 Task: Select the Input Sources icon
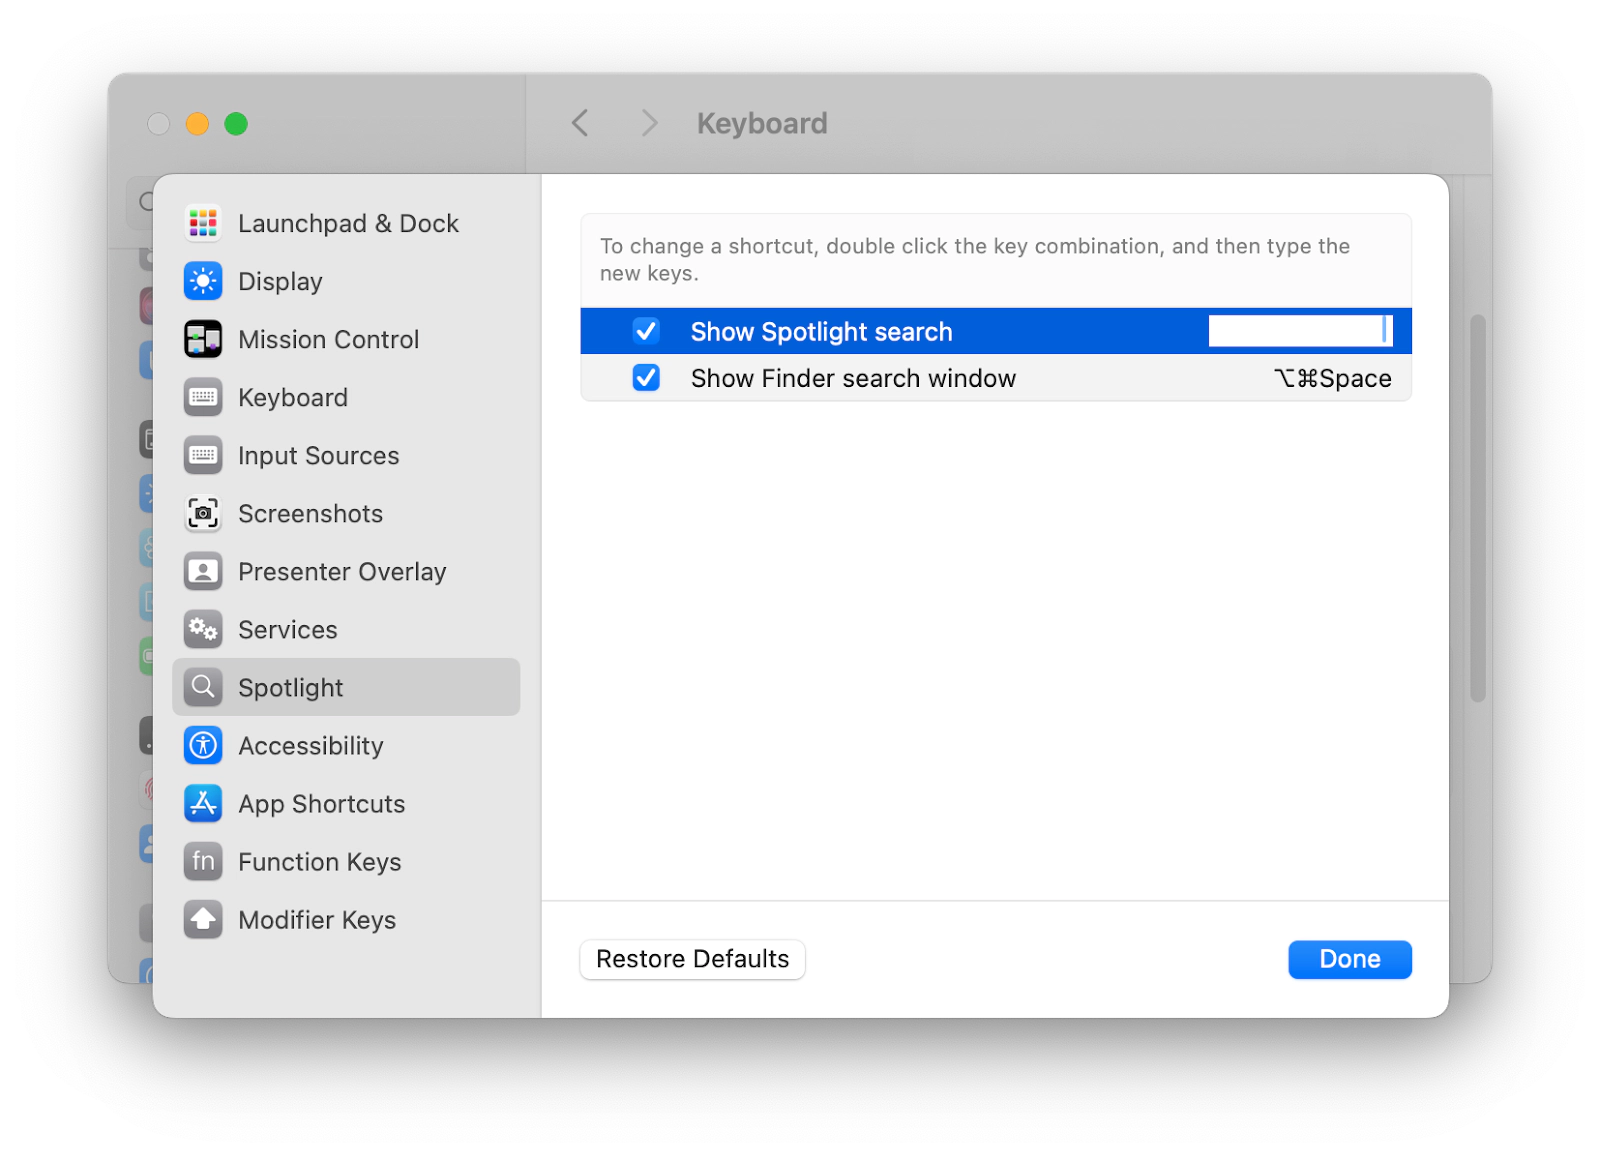[202, 455]
